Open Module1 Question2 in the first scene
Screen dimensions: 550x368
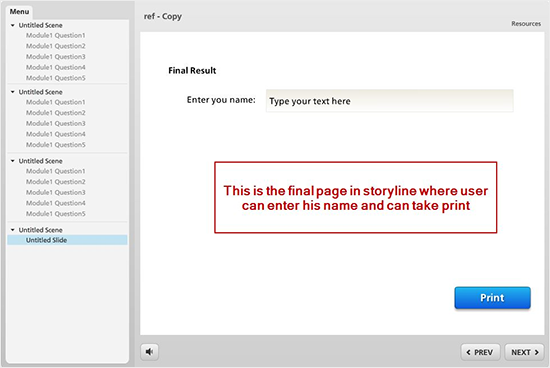55,46
